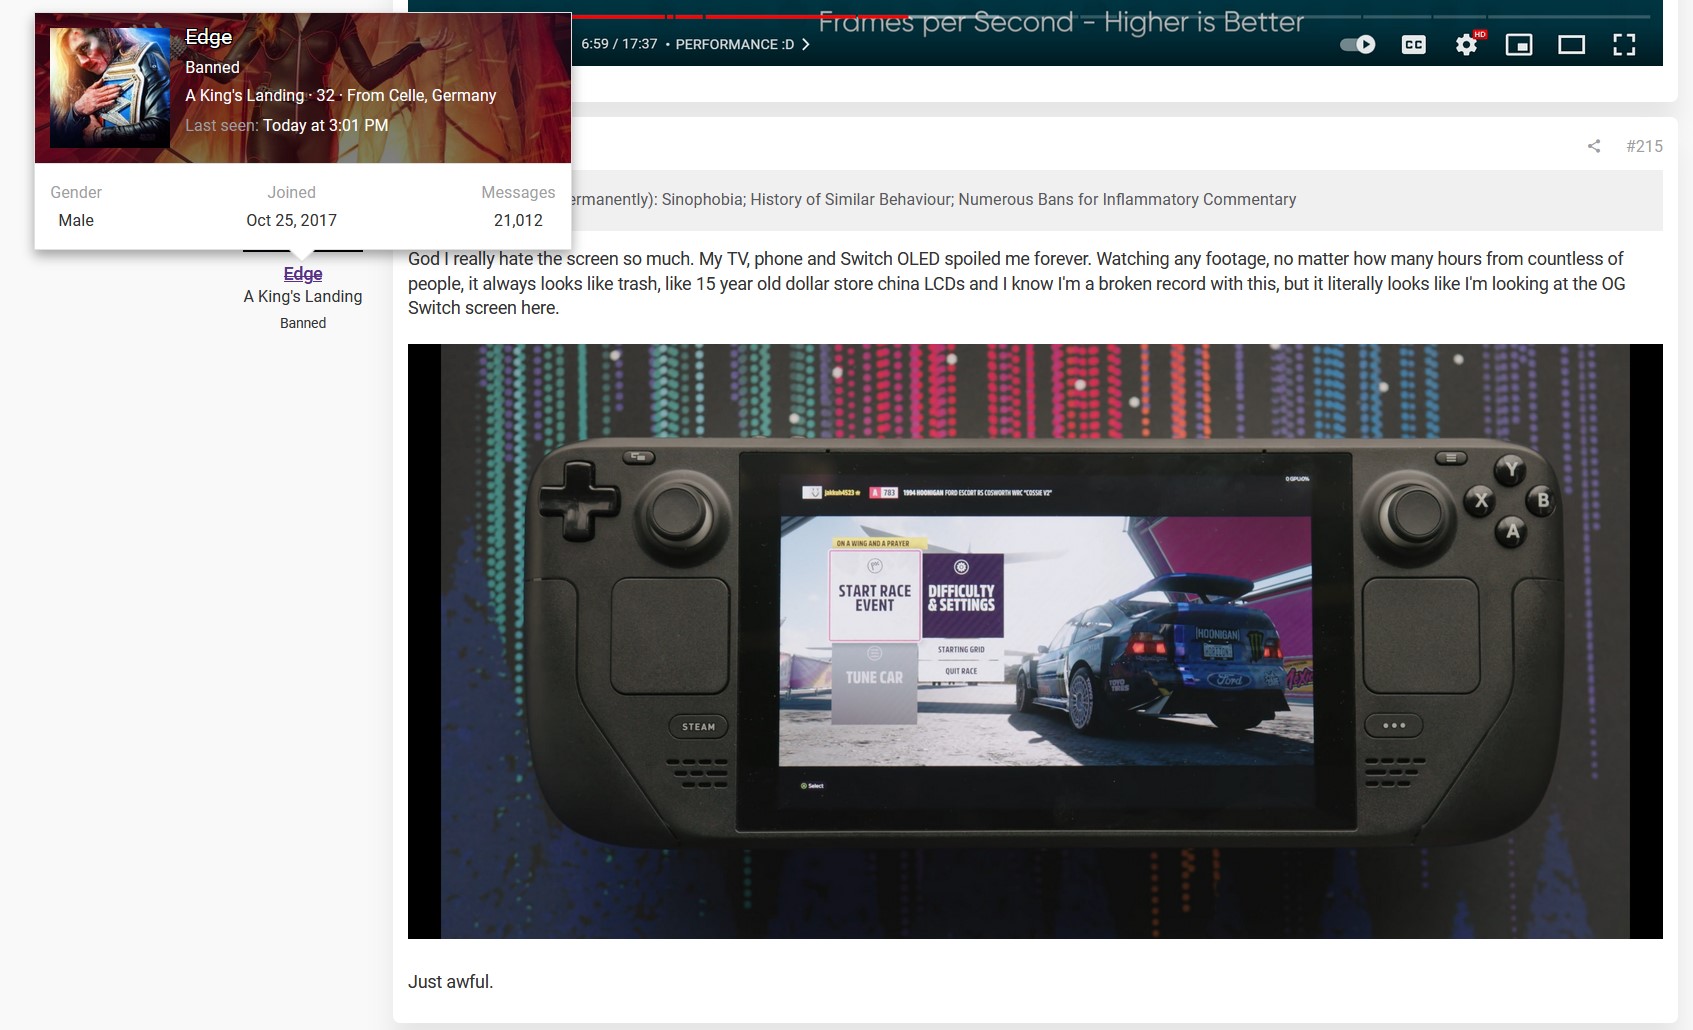Share post #215 icon
Screen dimensions: 1693x1030
pyautogui.click(x=1594, y=146)
